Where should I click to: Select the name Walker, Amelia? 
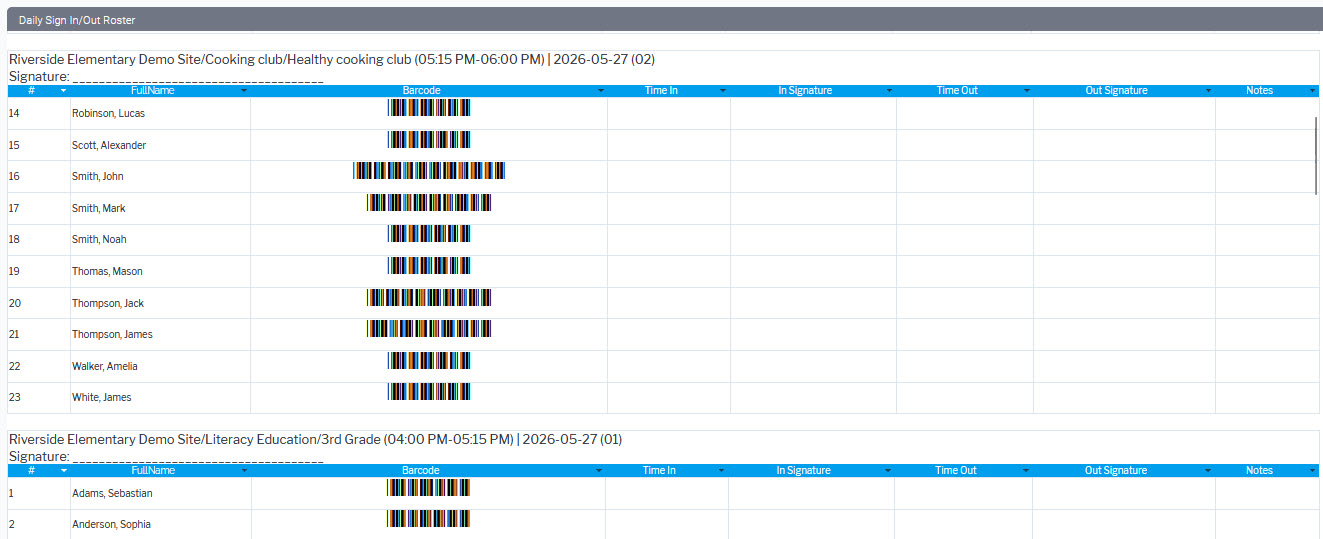pos(105,367)
